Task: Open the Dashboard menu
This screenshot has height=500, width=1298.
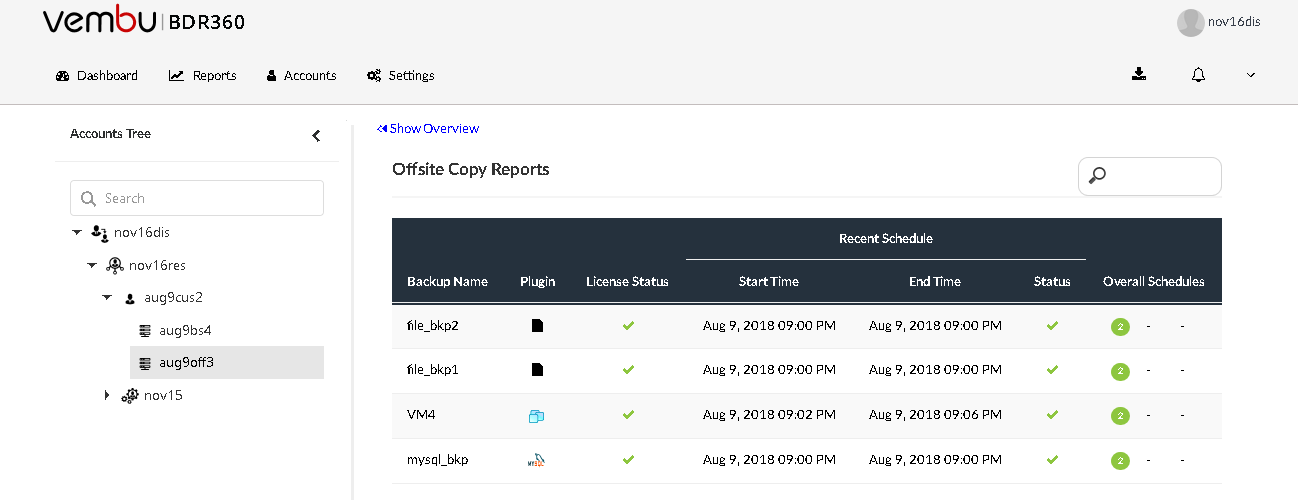Action: click(x=97, y=75)
